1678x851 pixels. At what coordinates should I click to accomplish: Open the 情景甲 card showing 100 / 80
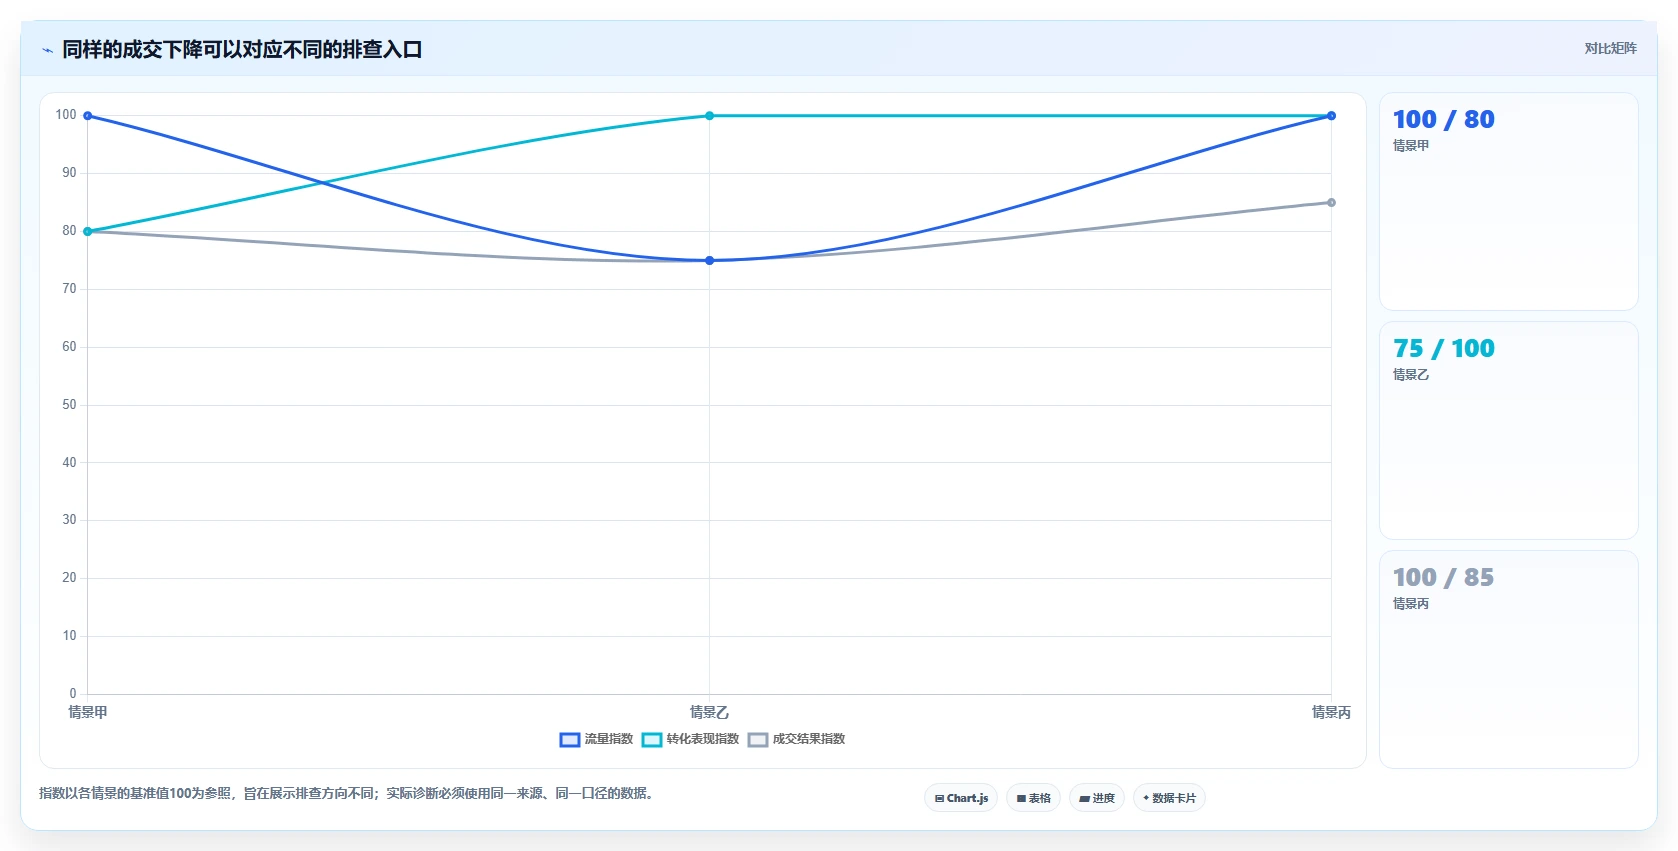click(1508, 201)
